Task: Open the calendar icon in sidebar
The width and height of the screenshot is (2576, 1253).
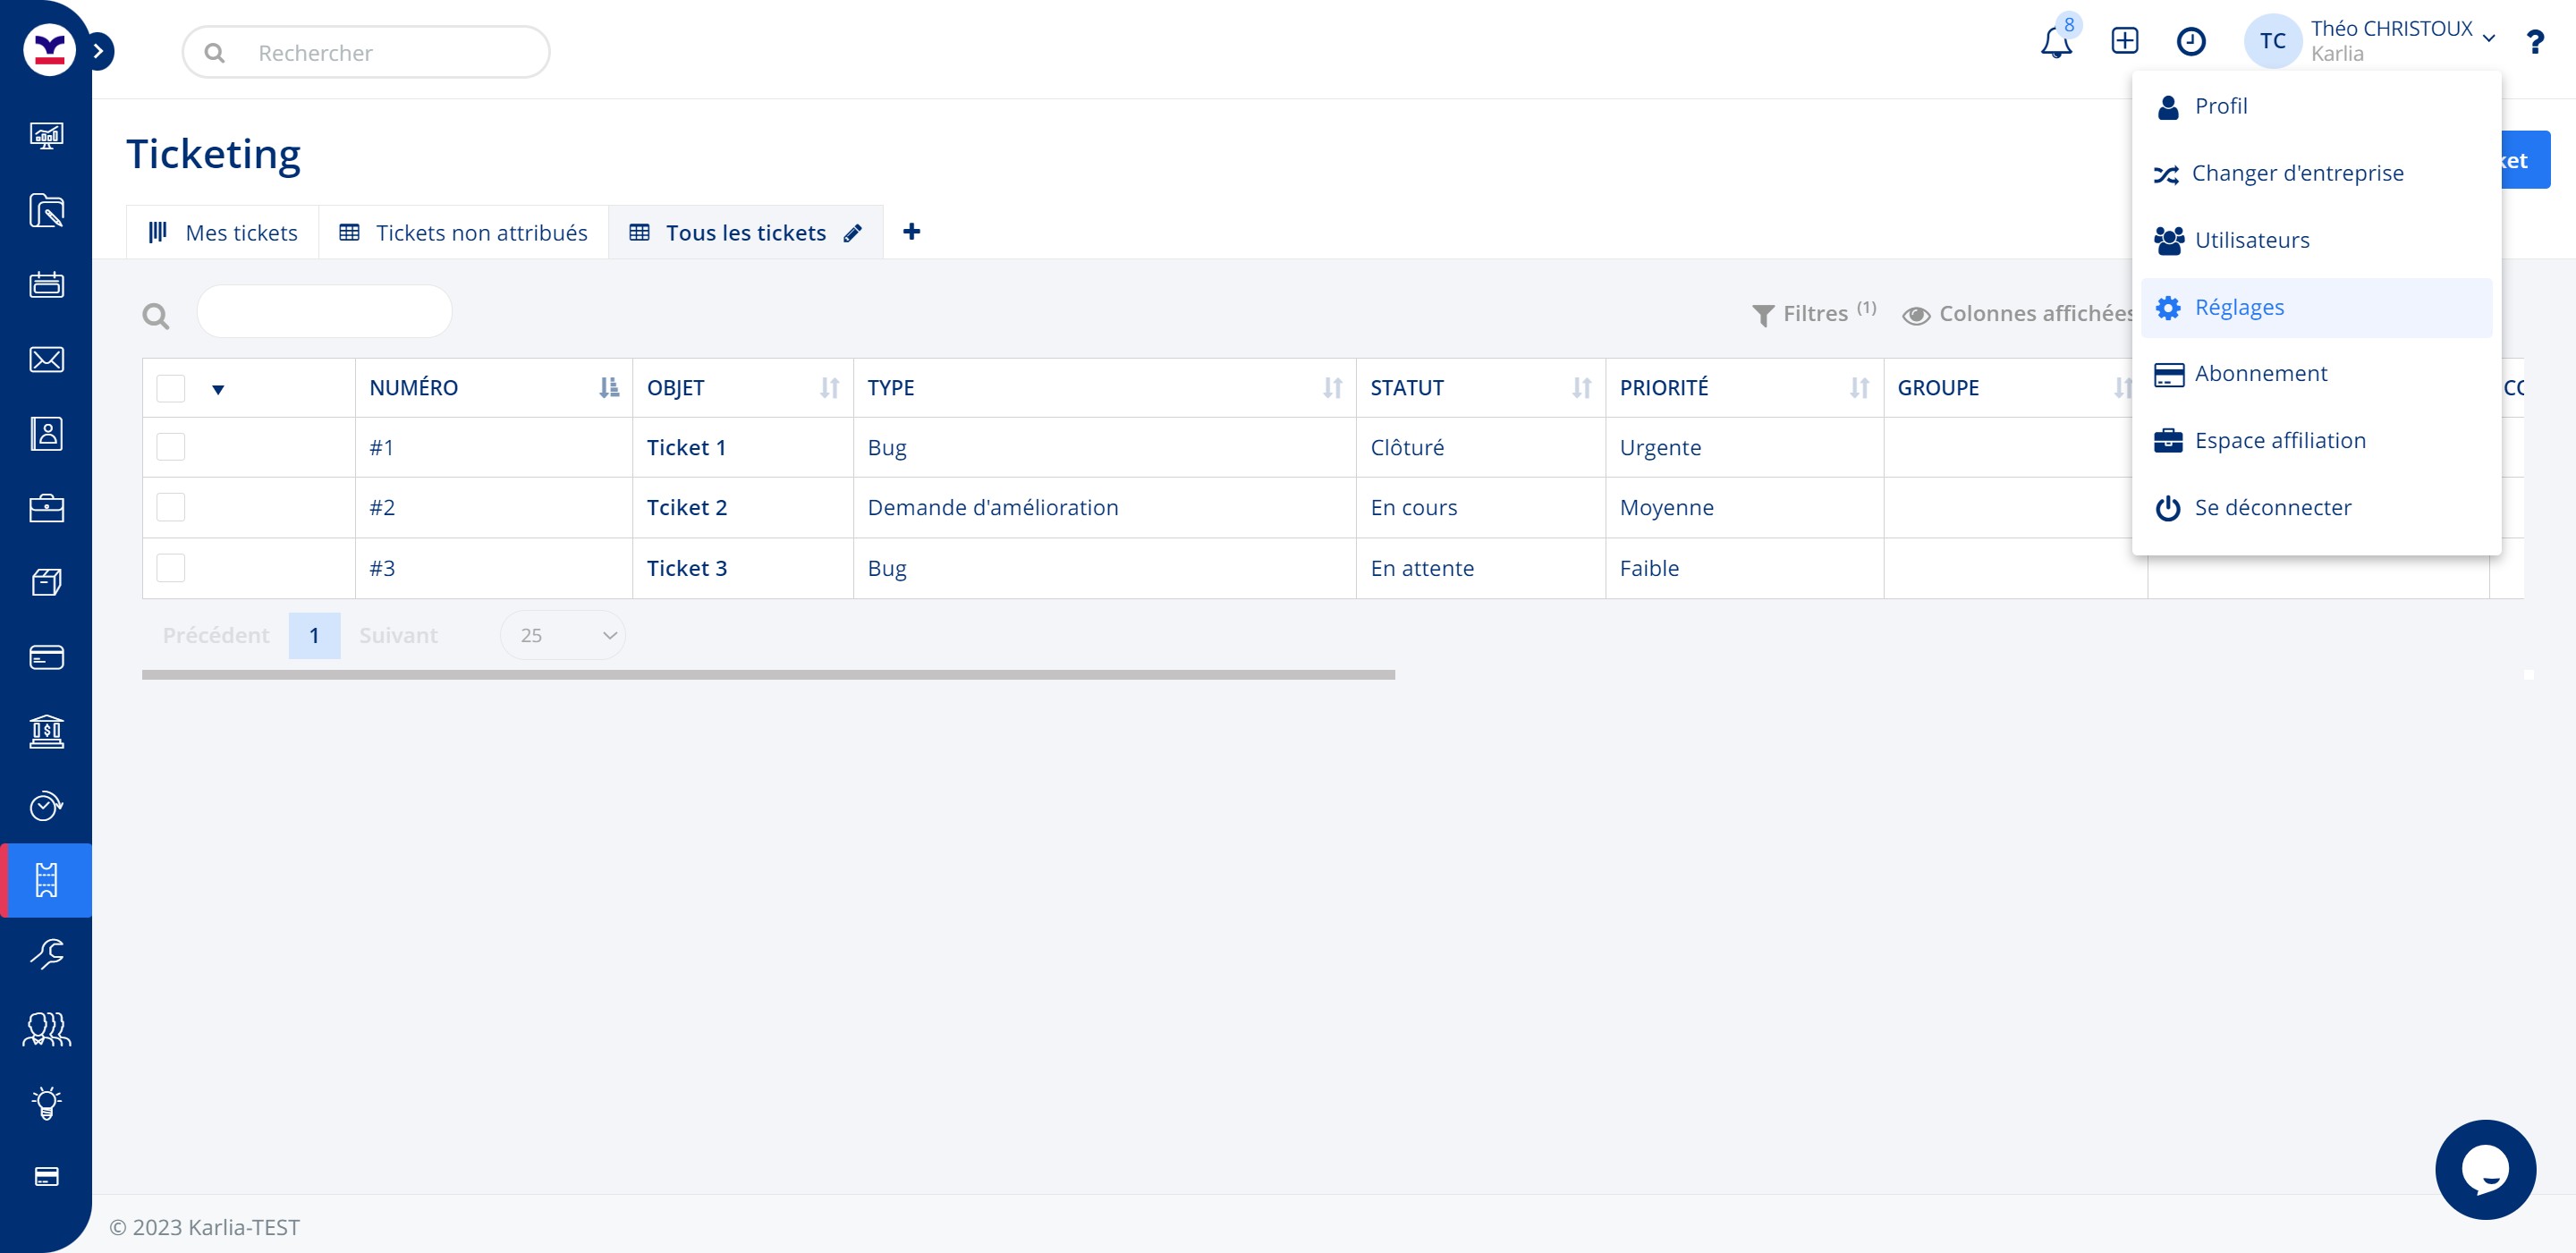Action: coord(46,285)
